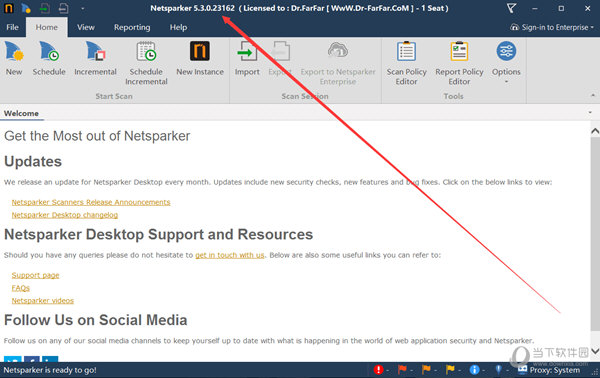Open Sign-in to Enterprise dropdown
Viewport: 600px width, 378px height.
click(x=553, y=27)
